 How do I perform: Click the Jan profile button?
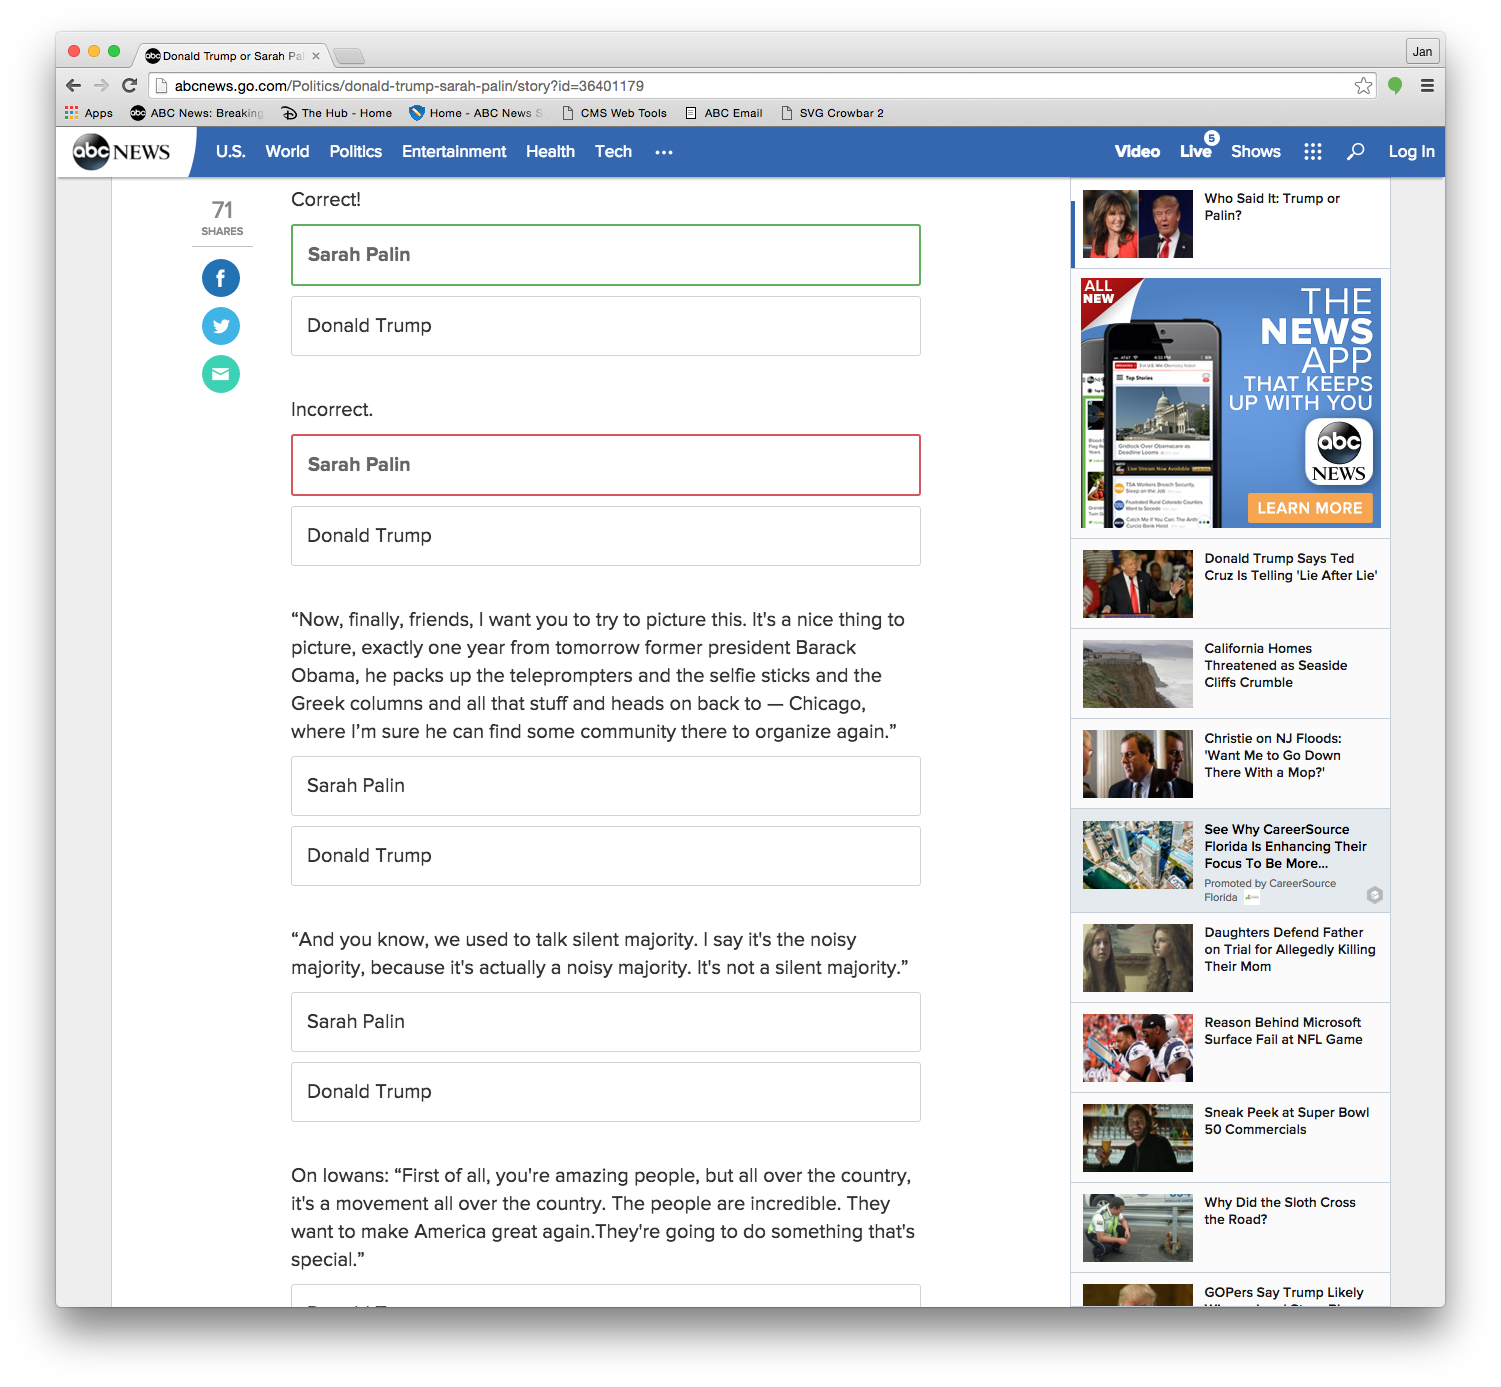tap(1422, 52)
